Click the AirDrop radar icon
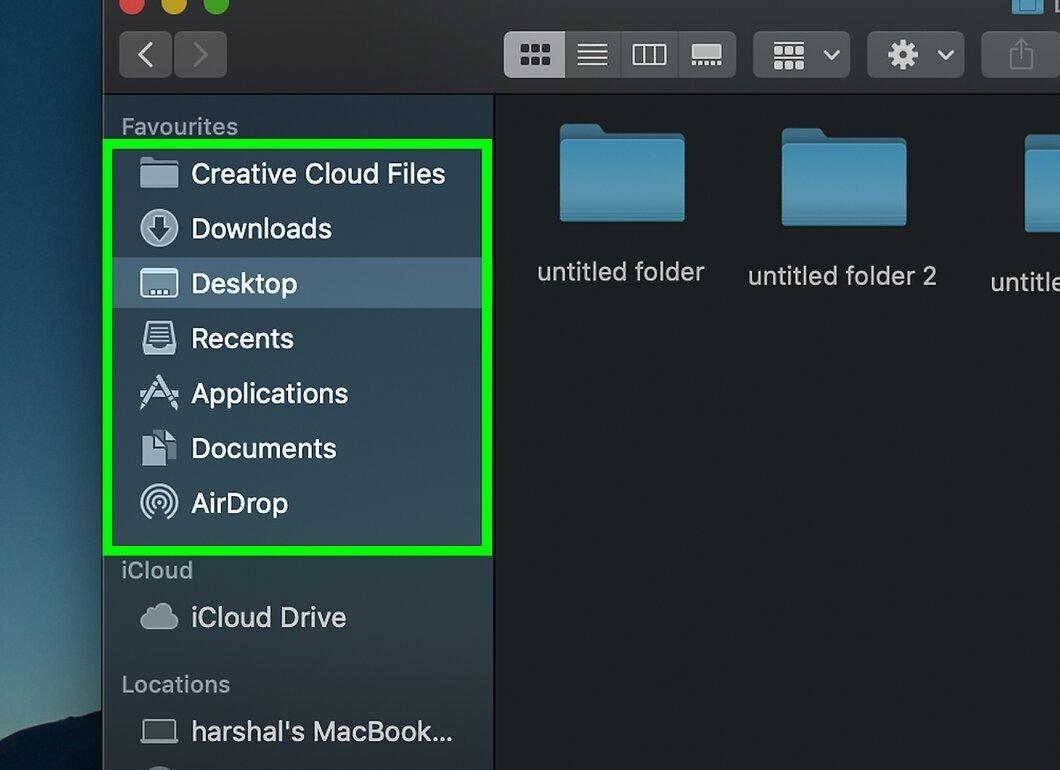Image resolution: width=1060 pixels, height=770 pixels. [x=159, y=502]
